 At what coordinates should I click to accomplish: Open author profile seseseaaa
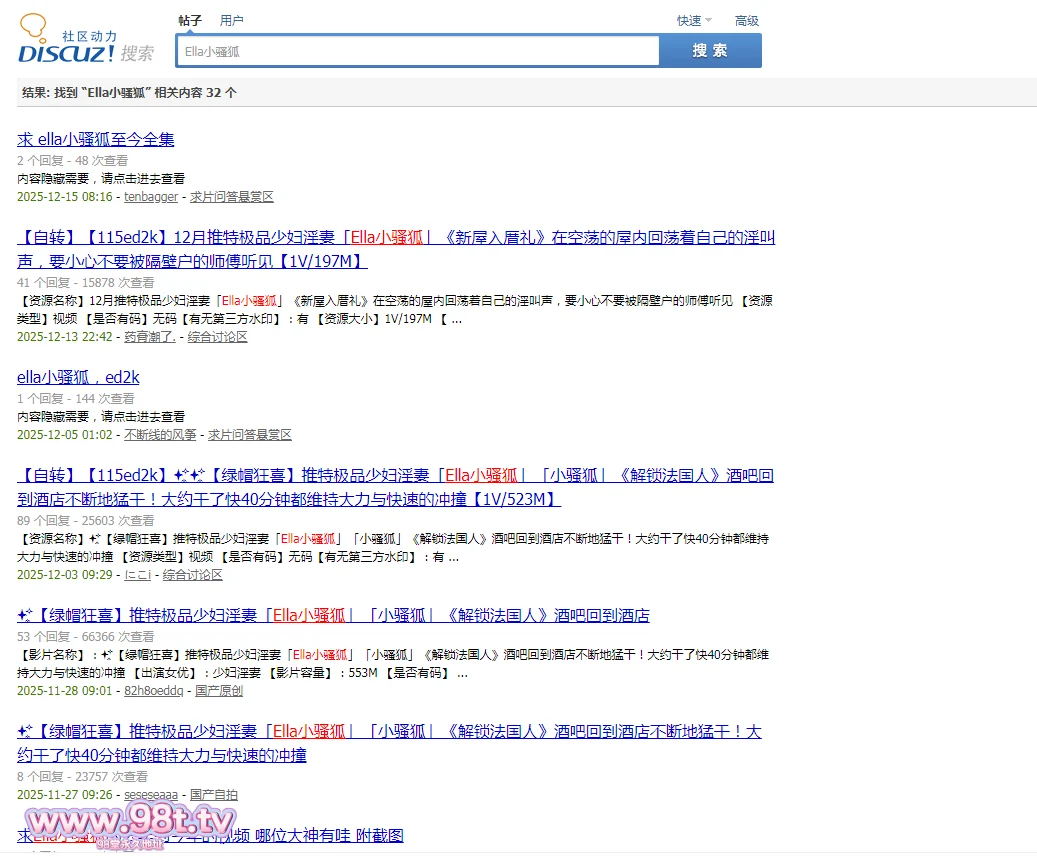coord(150,795)
